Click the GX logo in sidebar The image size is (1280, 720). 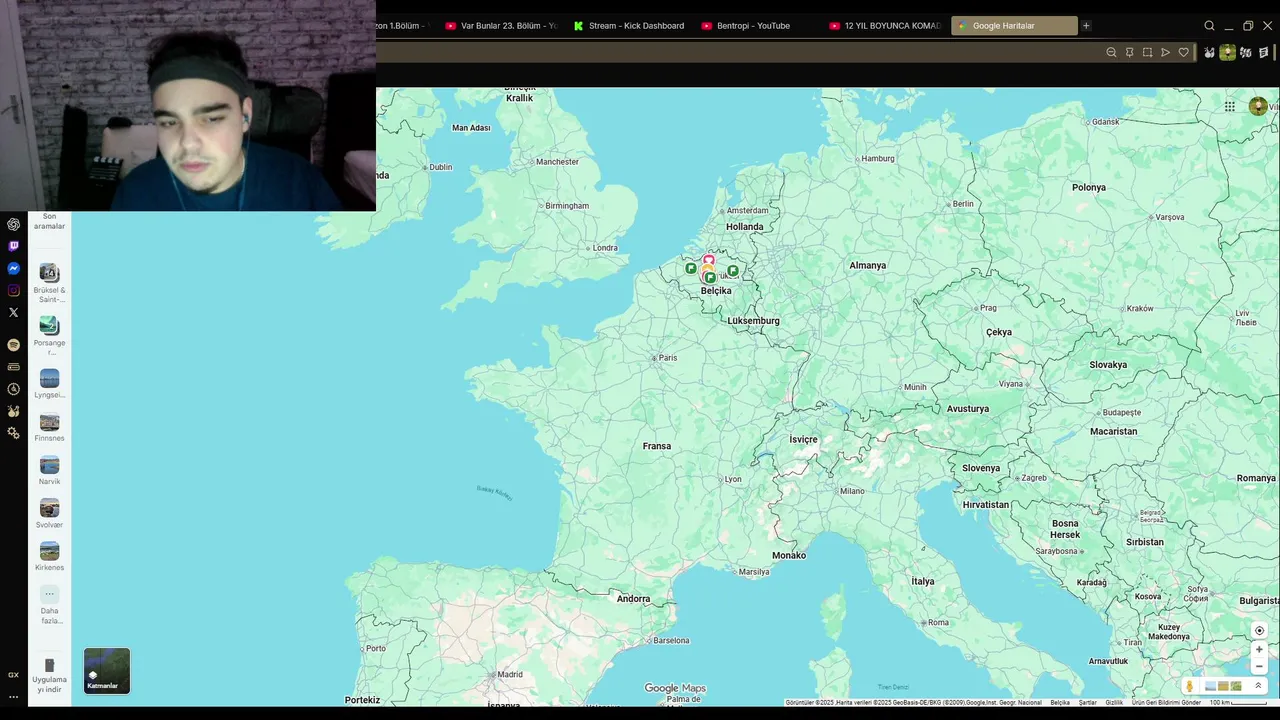pos(13,675)
